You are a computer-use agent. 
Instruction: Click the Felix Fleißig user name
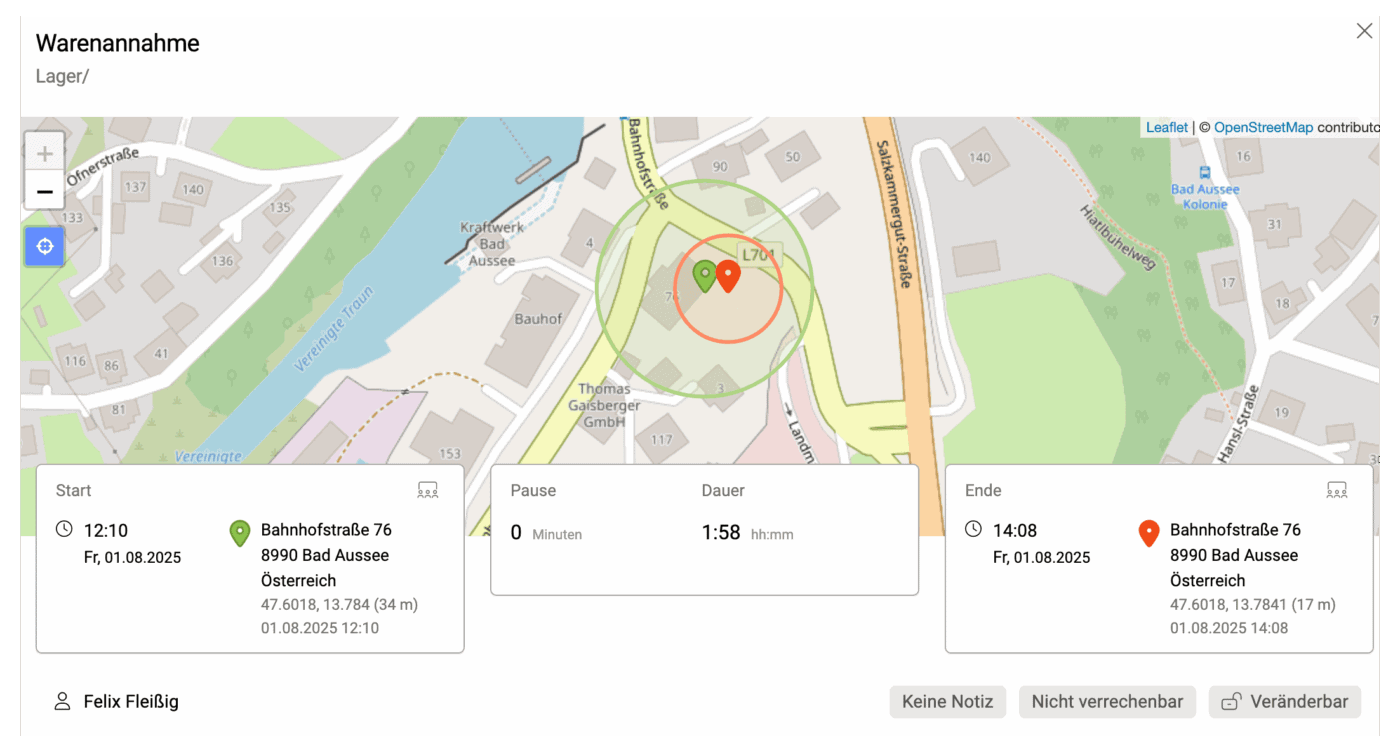tap(130, 701)
